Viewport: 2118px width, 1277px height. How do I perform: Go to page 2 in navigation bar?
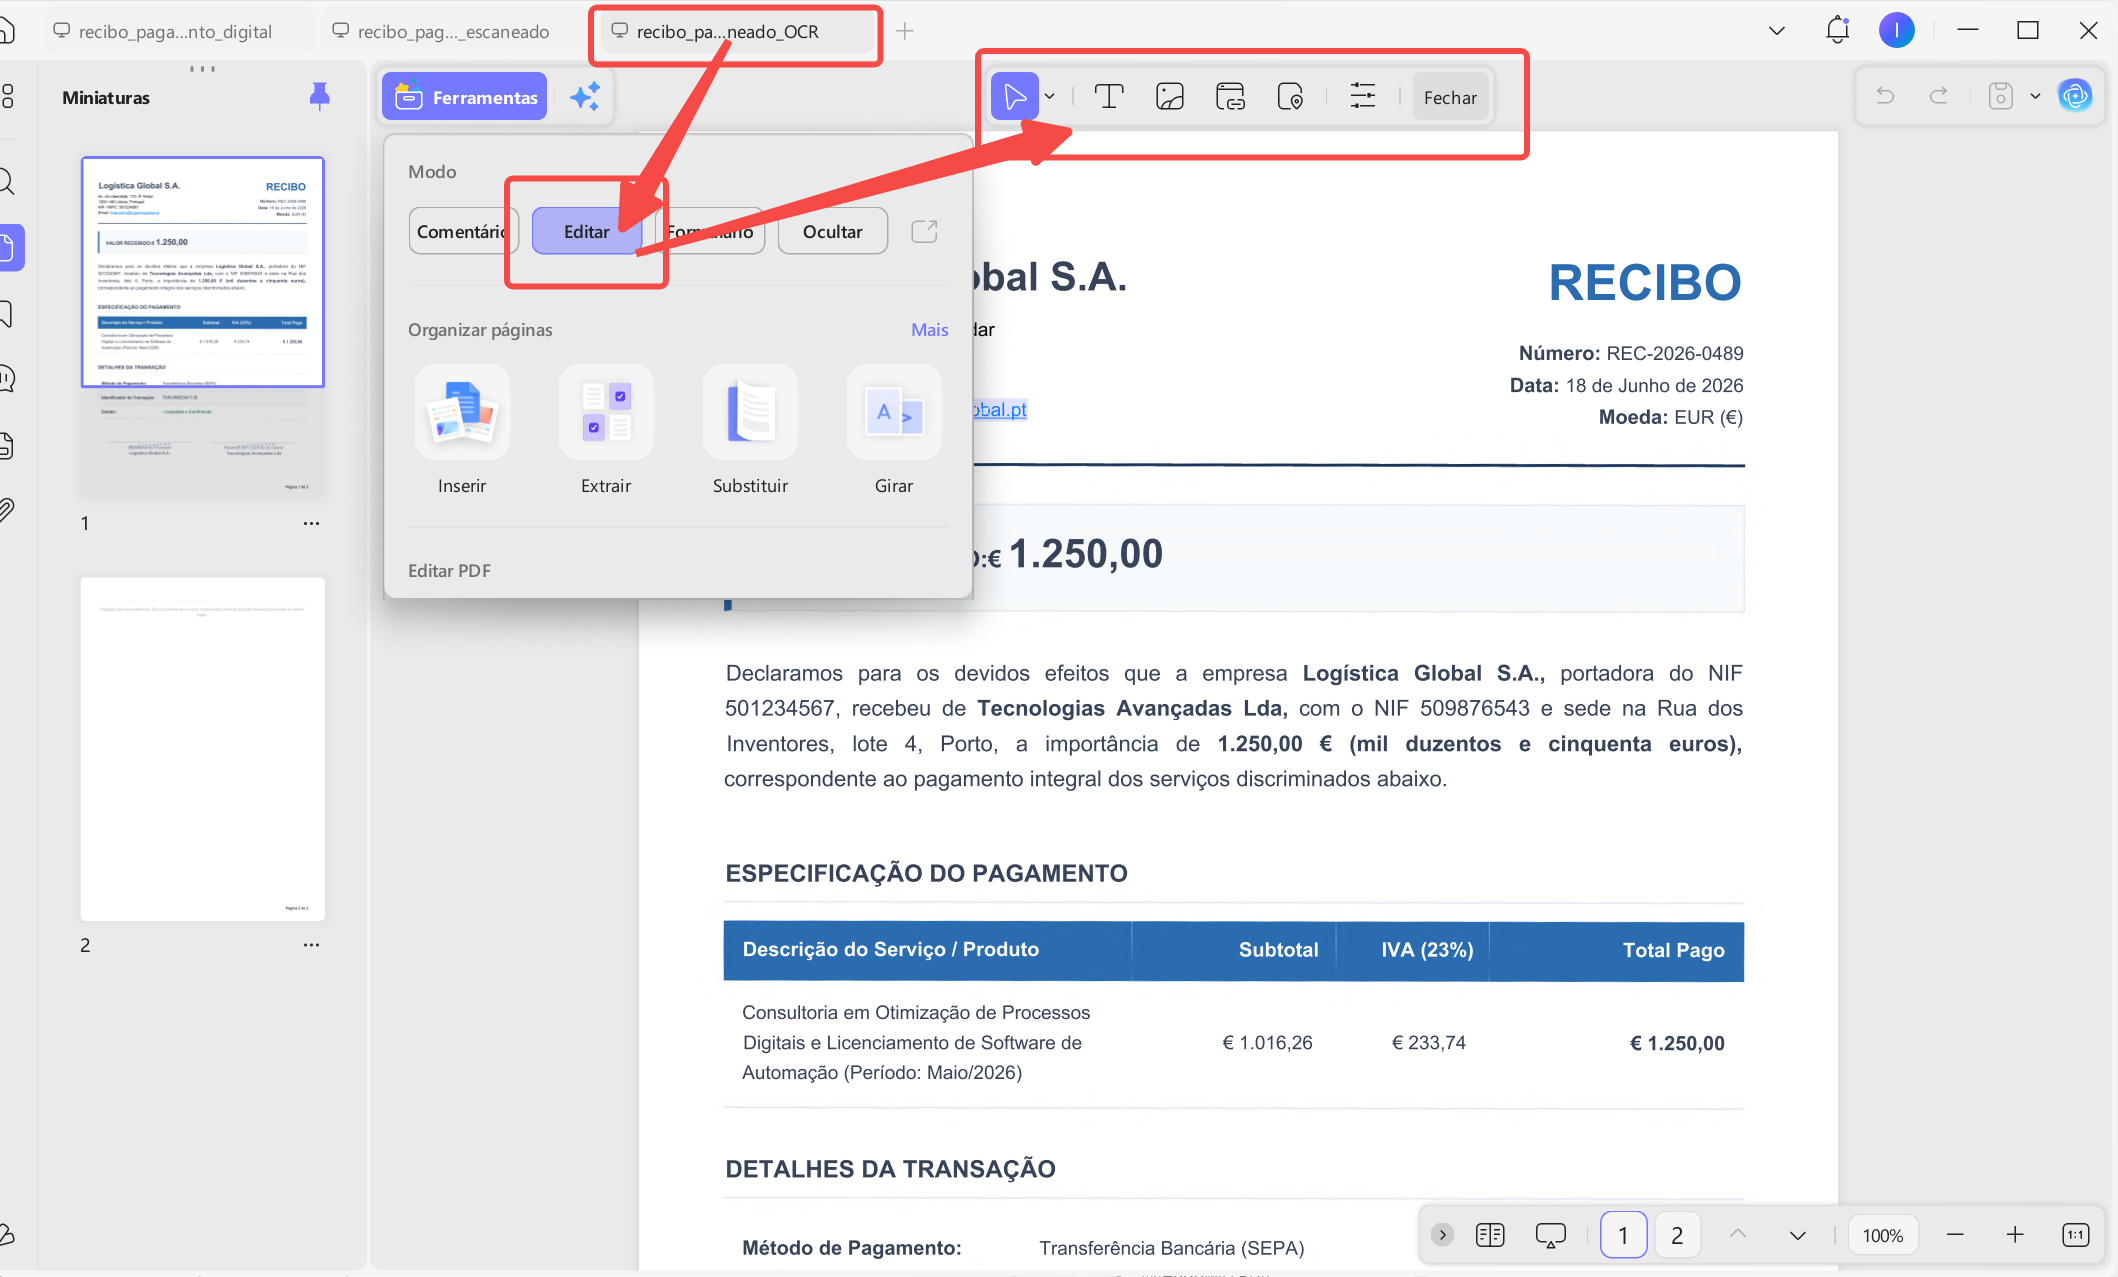click(1677, 1235)
